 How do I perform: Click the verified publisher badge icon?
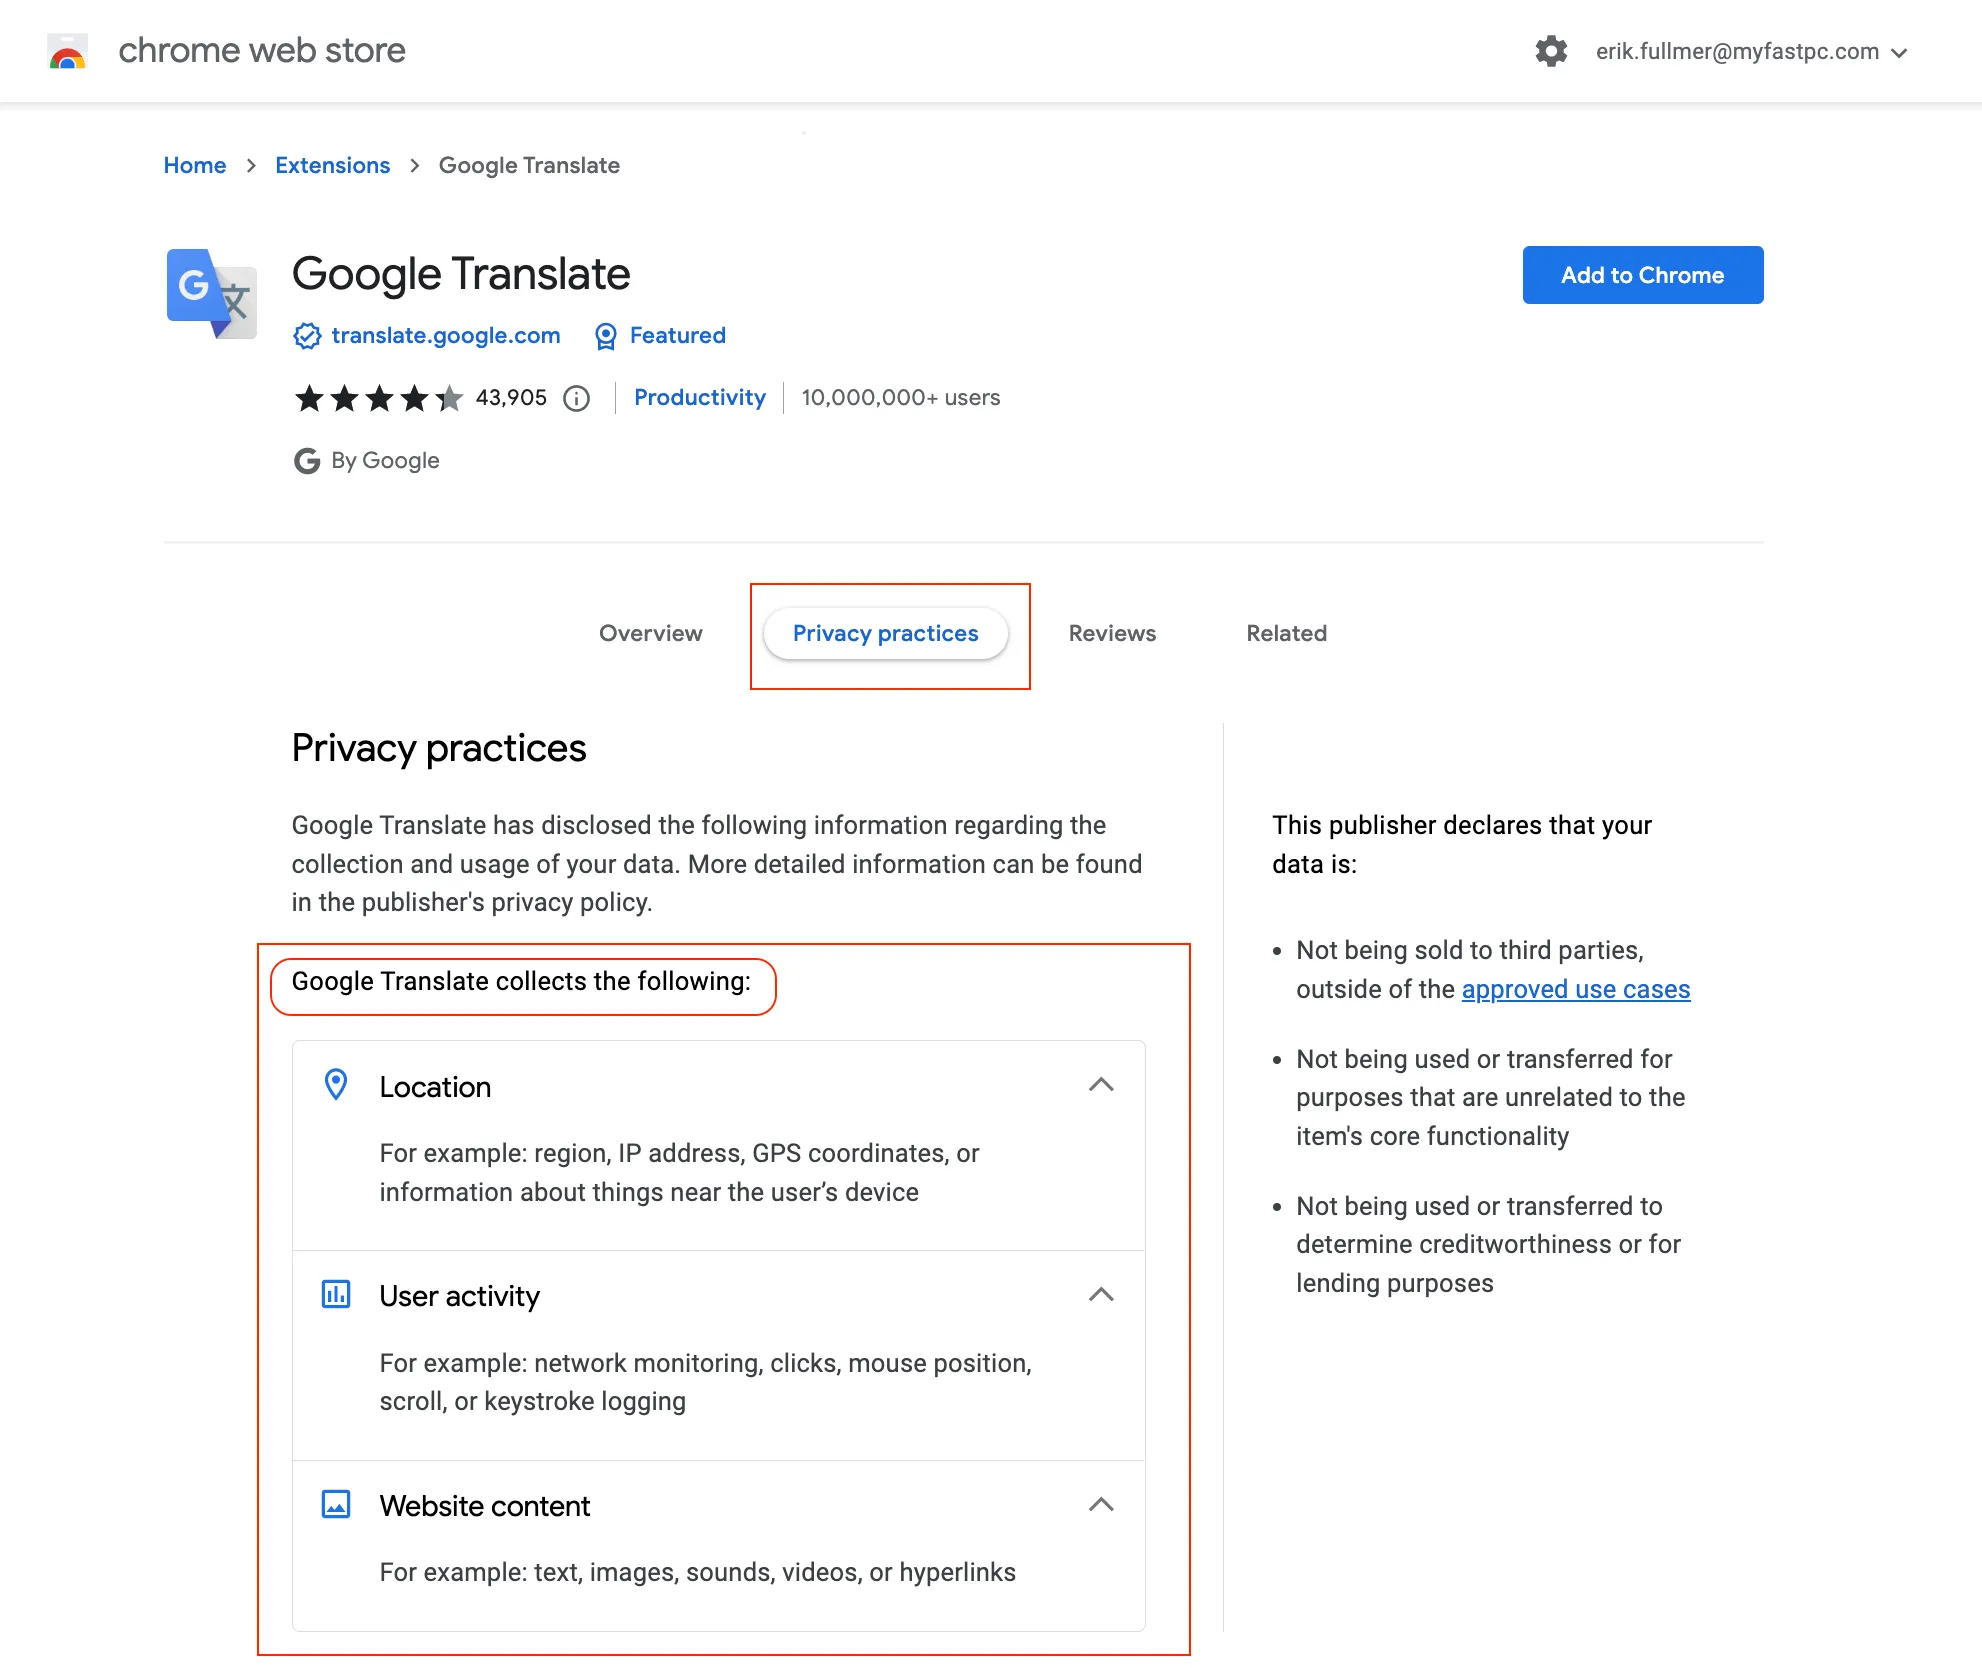[x=307, y=336]
